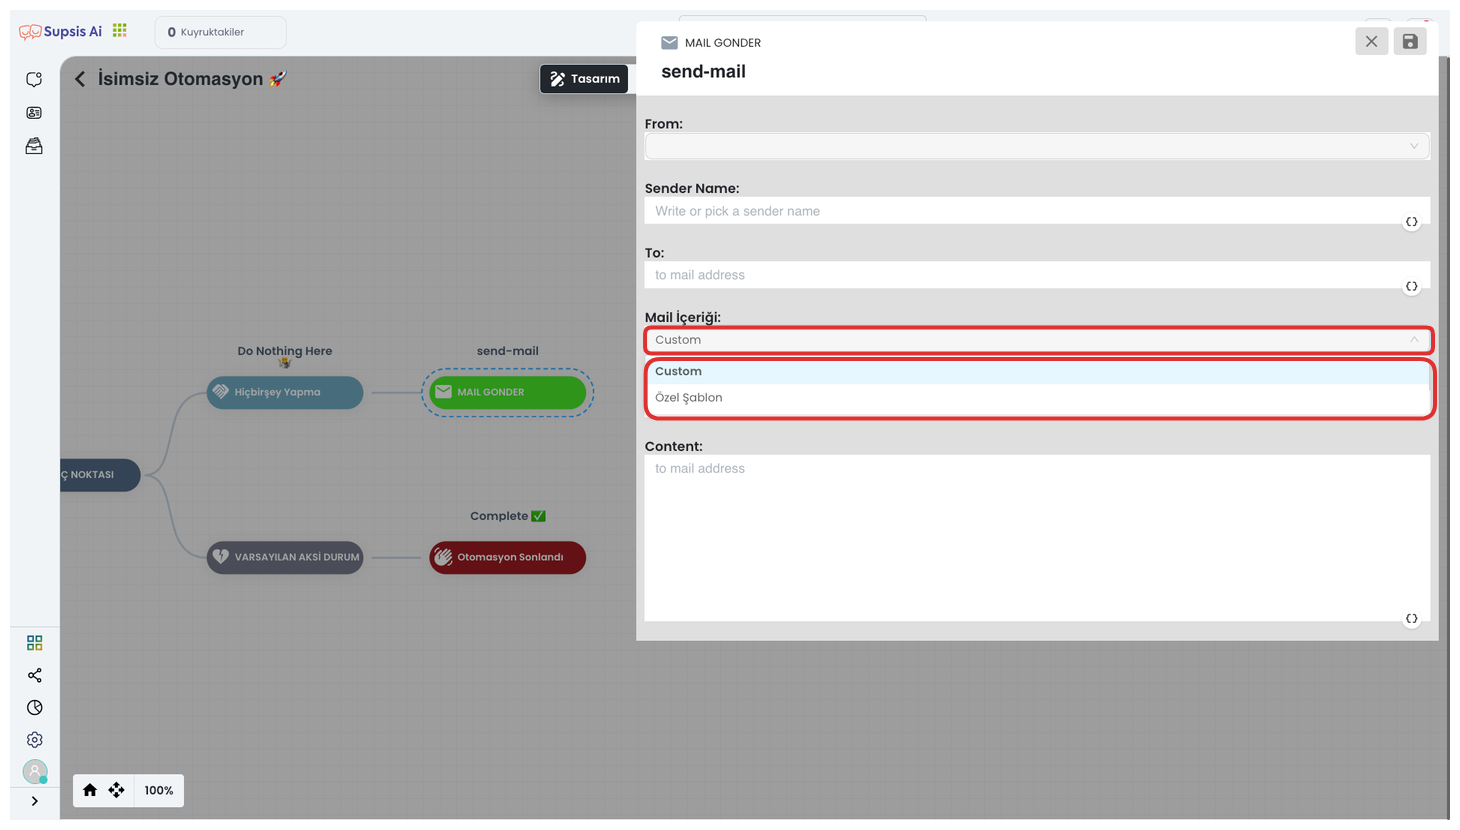Open the contacts card icon in sidebar
The width and height of the screenshot is (1460, 830).
34,113
